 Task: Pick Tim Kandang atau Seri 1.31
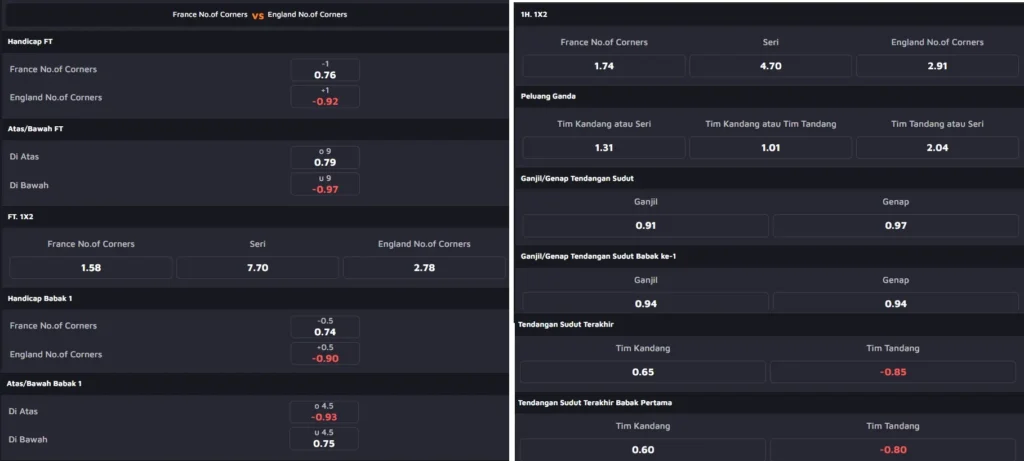point(604,148)
